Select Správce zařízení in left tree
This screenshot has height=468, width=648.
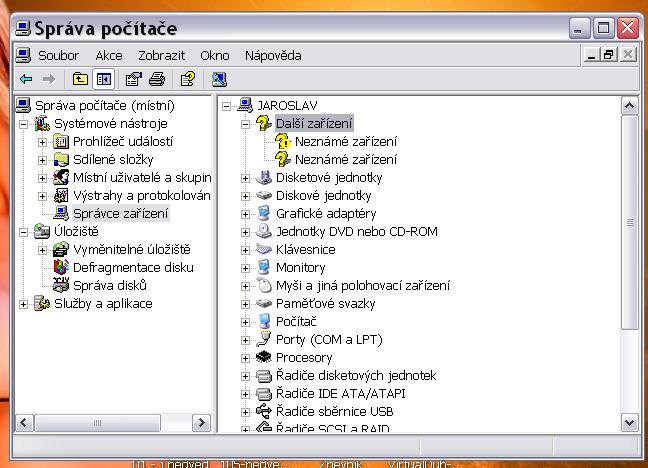[121, 213]
